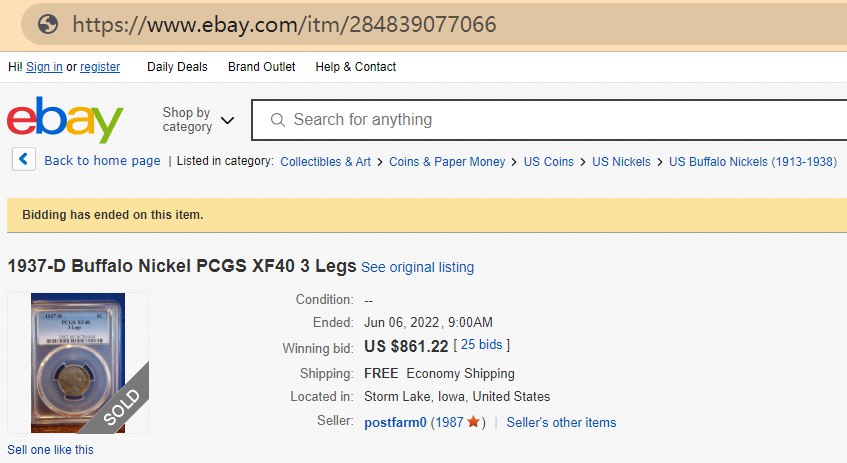The image size is (847, 463).
Task: Click the search magnifier icon
Action: tap(277, 120)
